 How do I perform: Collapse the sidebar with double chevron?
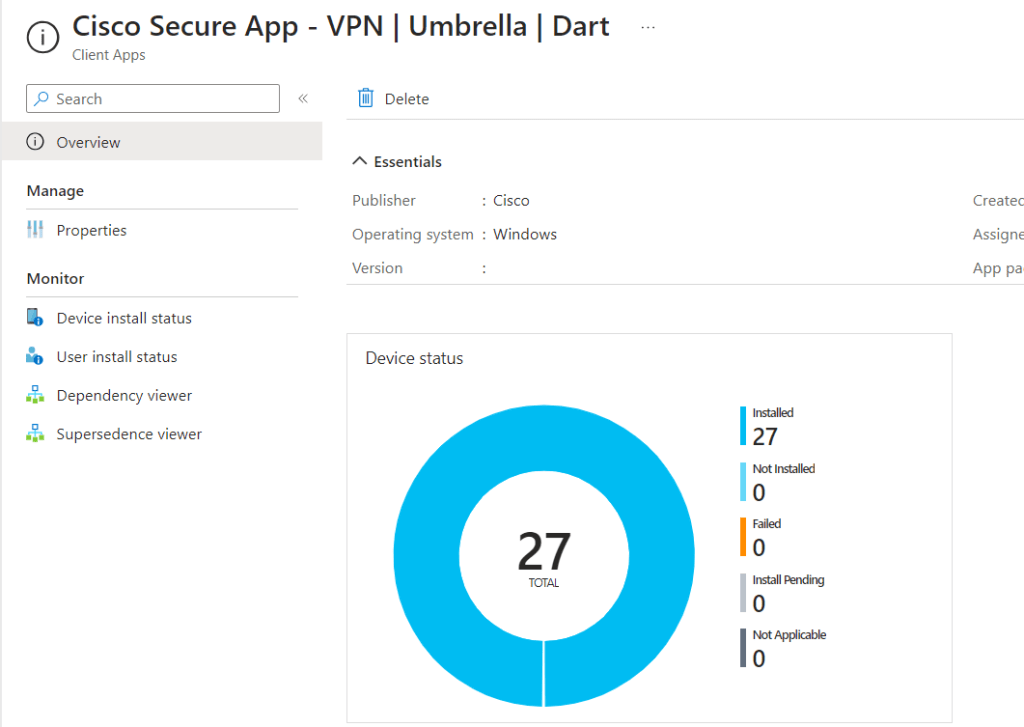[303, 99]
